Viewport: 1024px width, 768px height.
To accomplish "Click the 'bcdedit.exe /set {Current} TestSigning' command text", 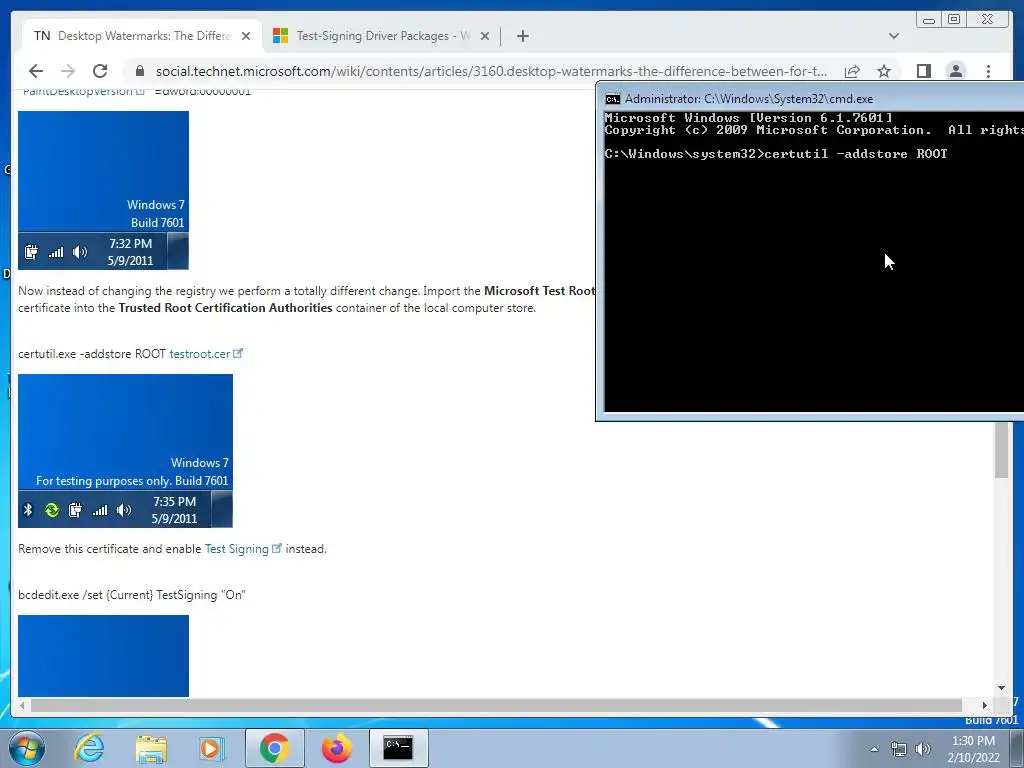I will coord(132,595).
